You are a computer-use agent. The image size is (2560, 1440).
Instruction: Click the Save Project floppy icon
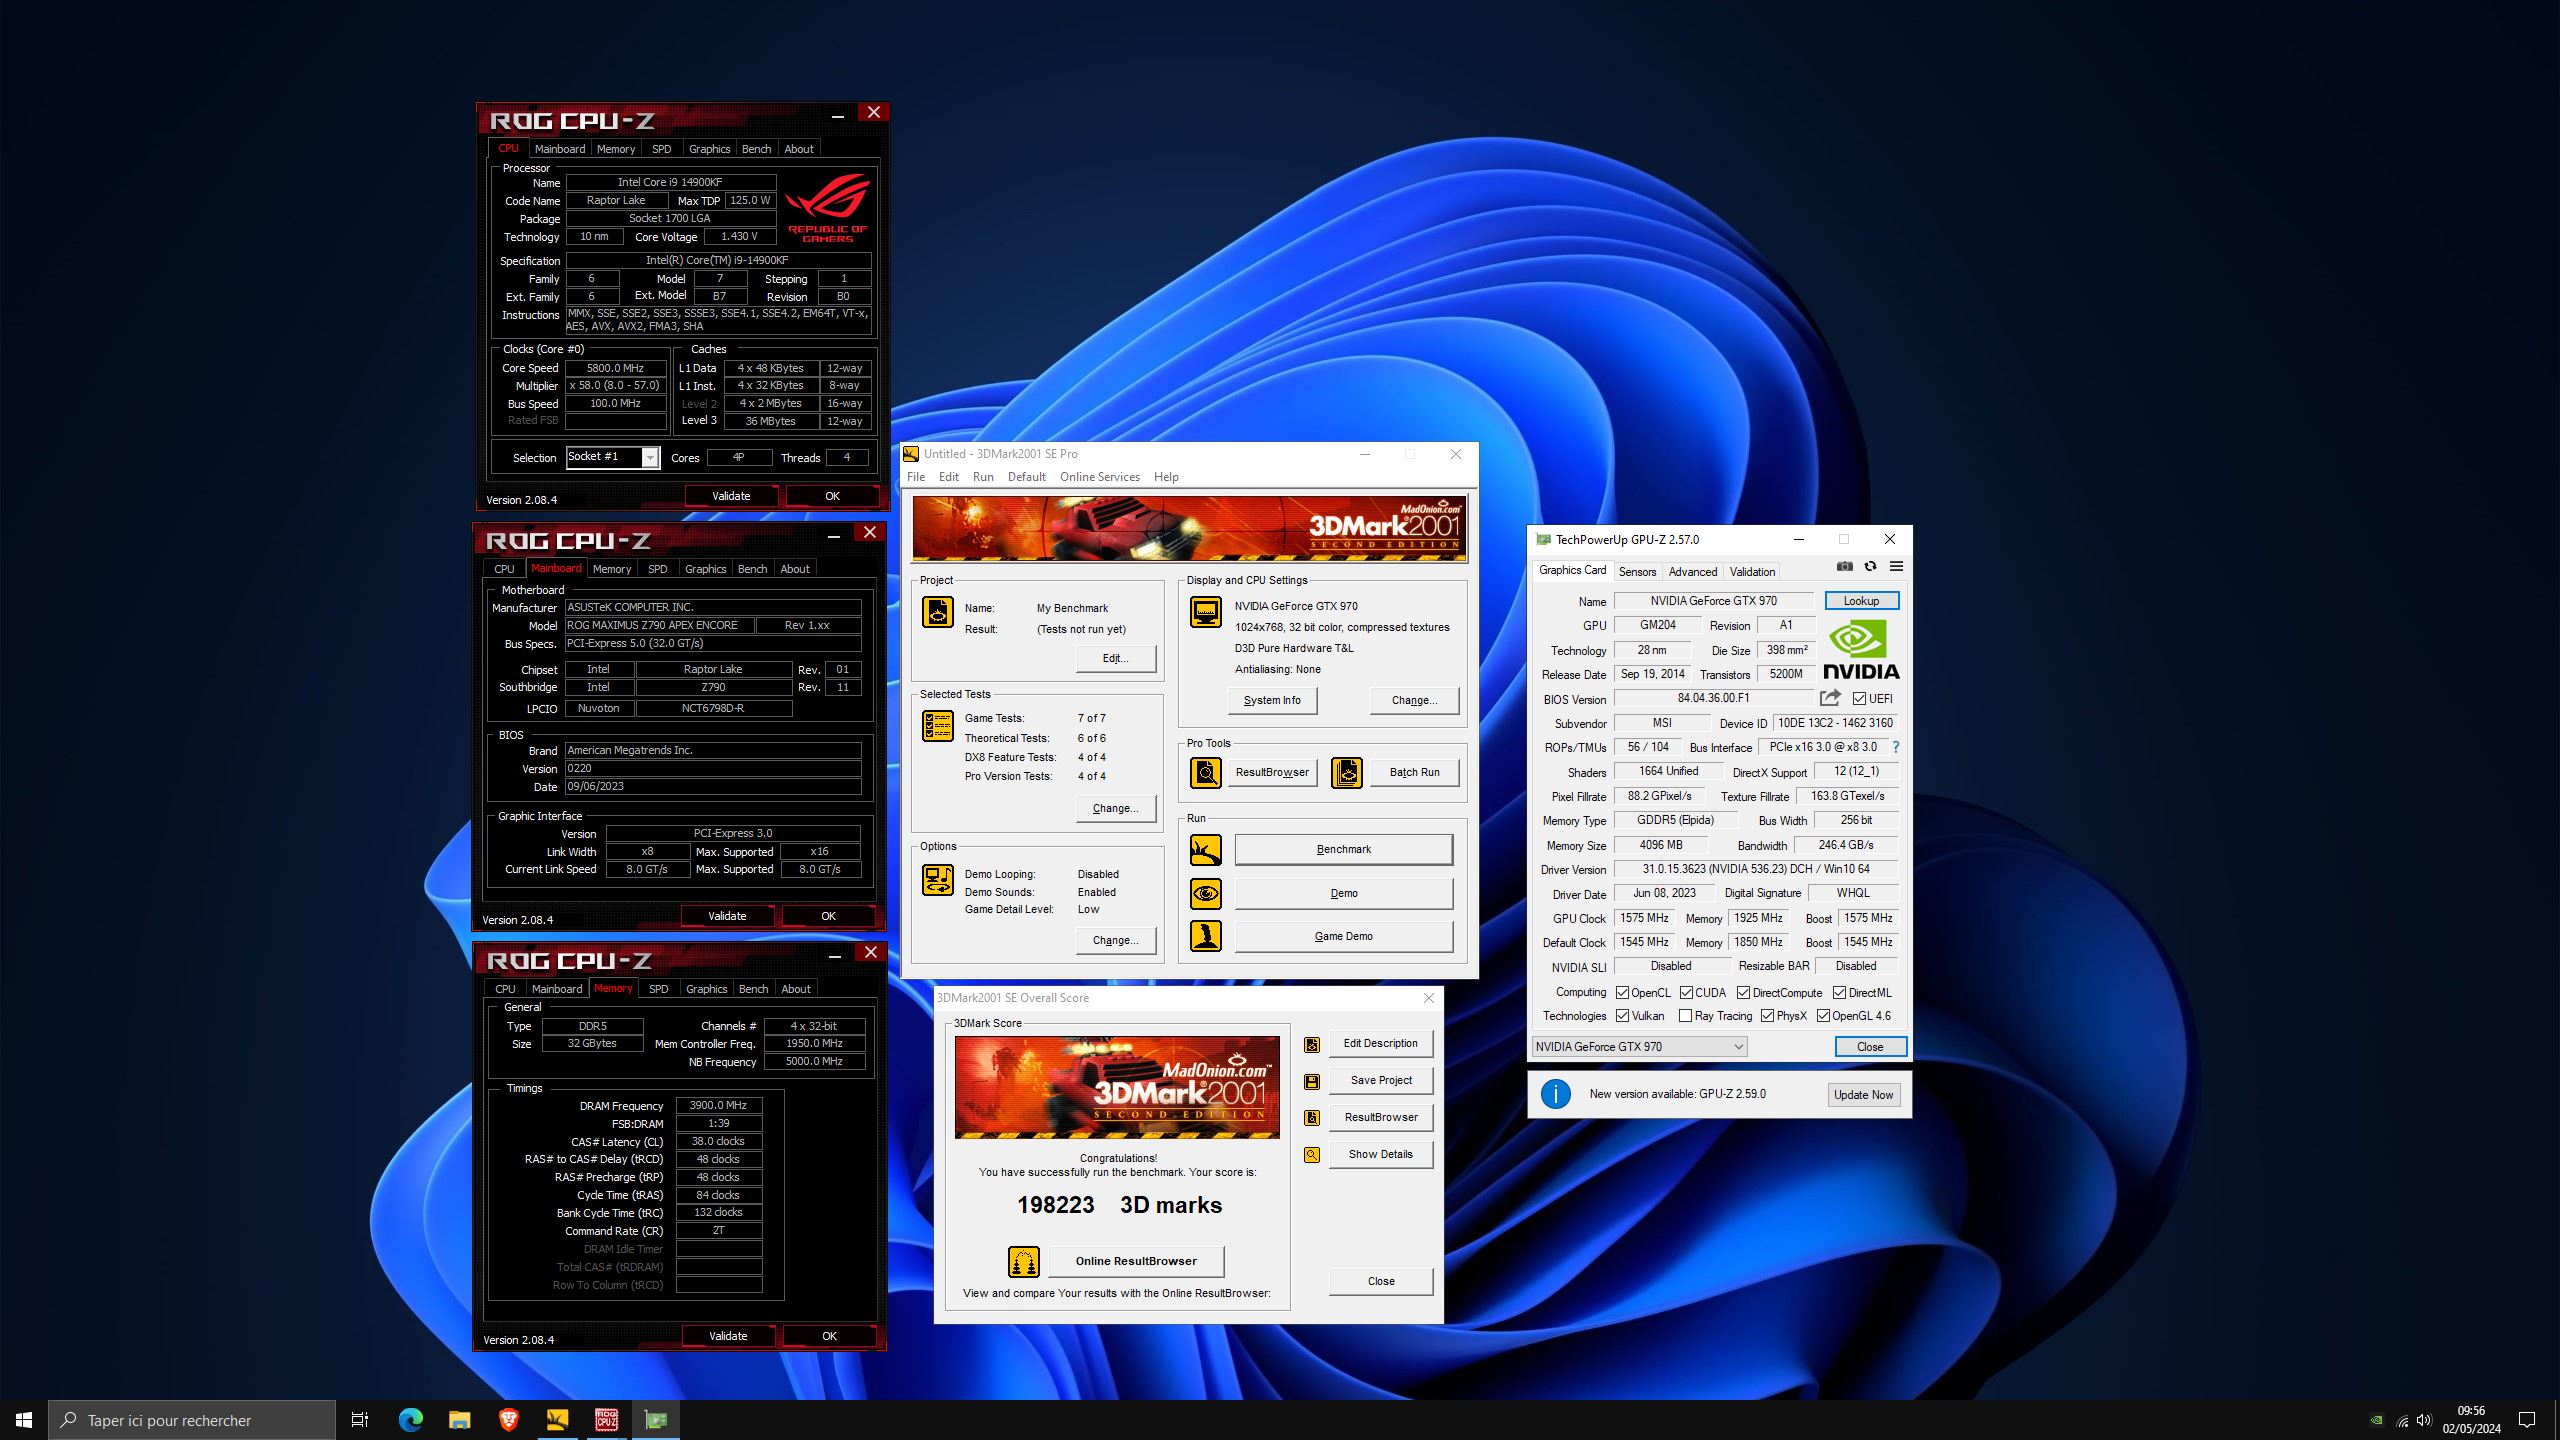coord(1312,1082)
